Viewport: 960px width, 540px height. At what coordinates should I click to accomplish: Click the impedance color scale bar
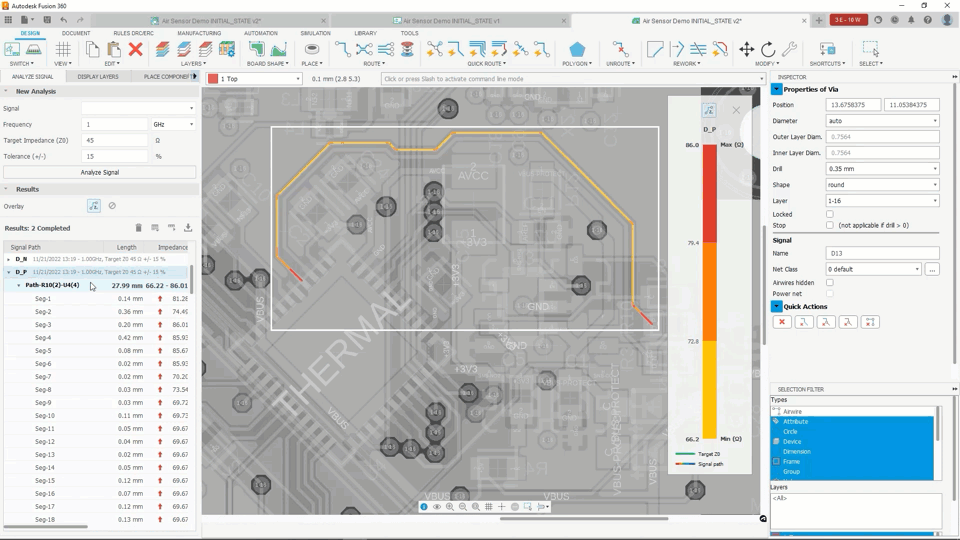pyautogui.click(x=710, y=290)
